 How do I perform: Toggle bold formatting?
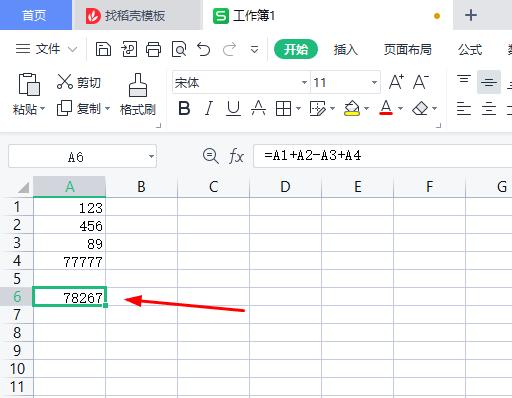(184, 108)
